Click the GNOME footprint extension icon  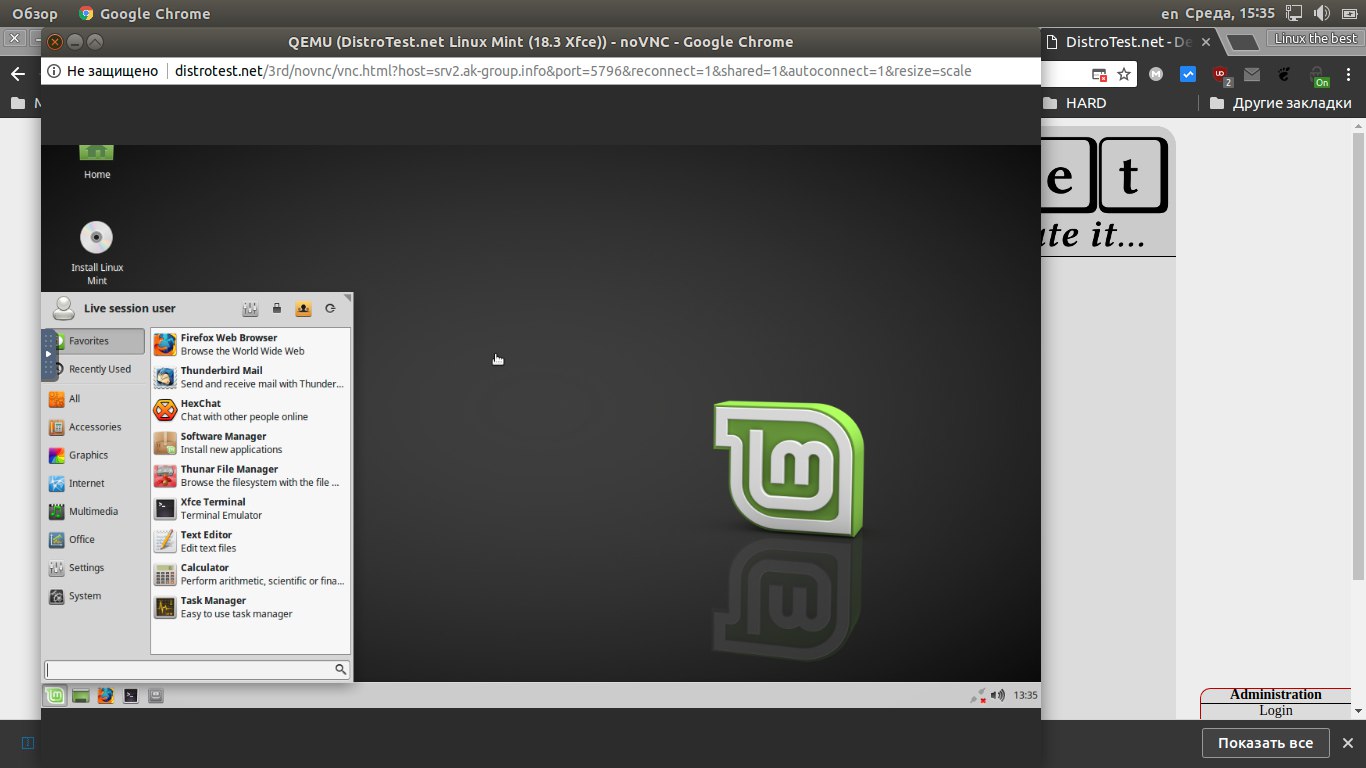[x=1285, y=74]
